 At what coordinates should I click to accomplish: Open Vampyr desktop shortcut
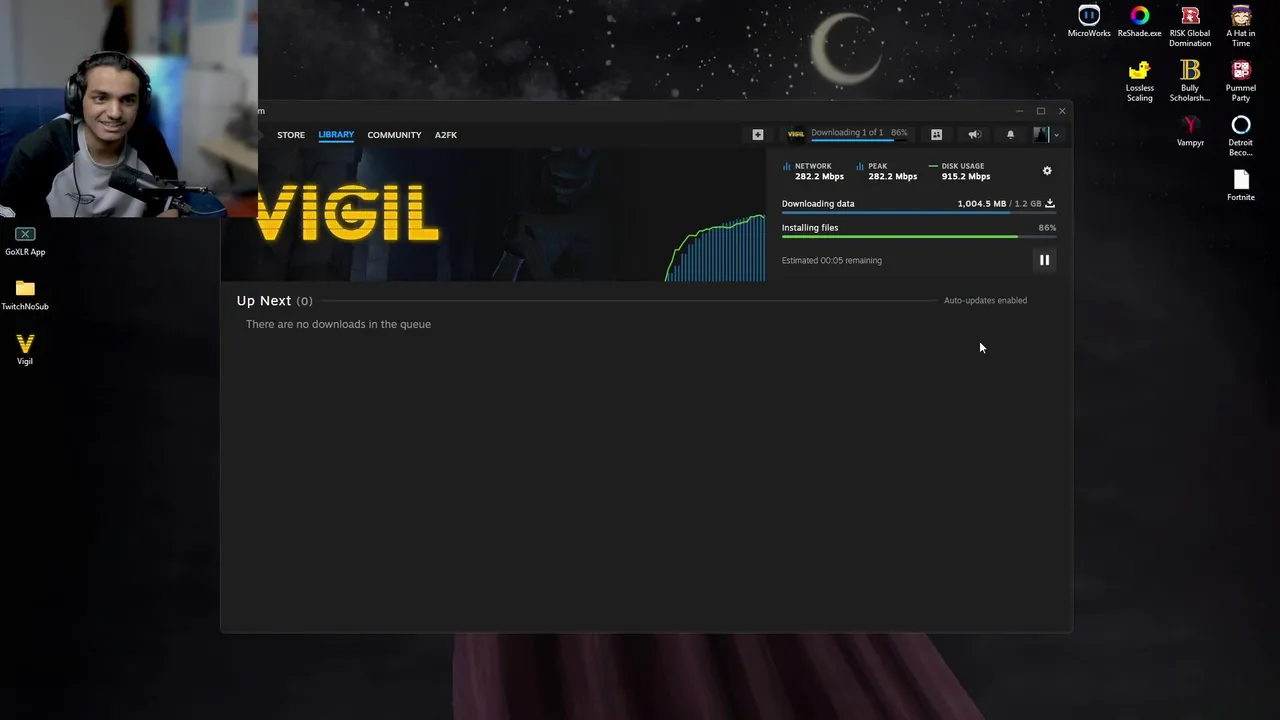(1190, 131)
